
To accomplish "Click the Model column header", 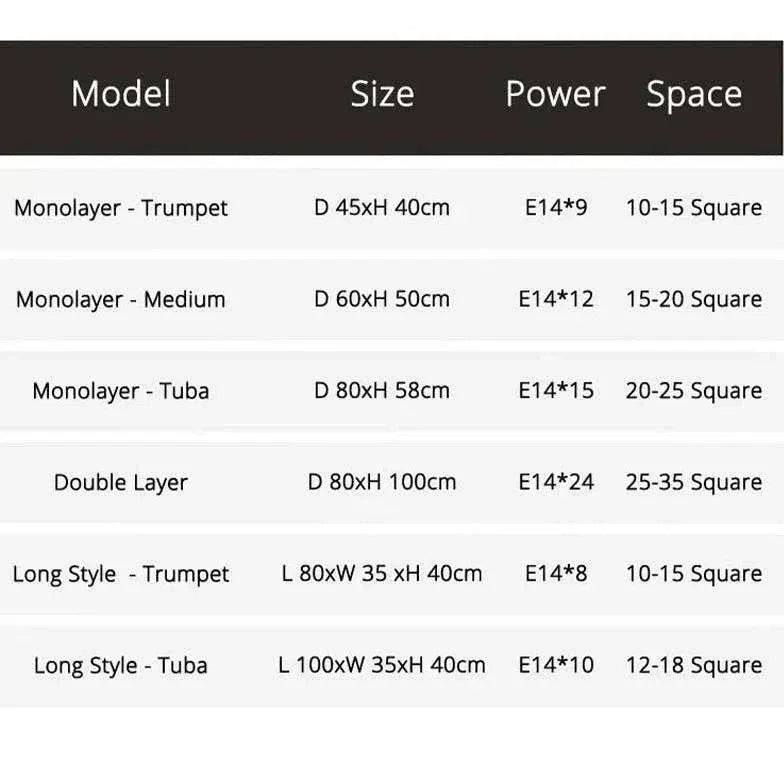I will (121, 94).
